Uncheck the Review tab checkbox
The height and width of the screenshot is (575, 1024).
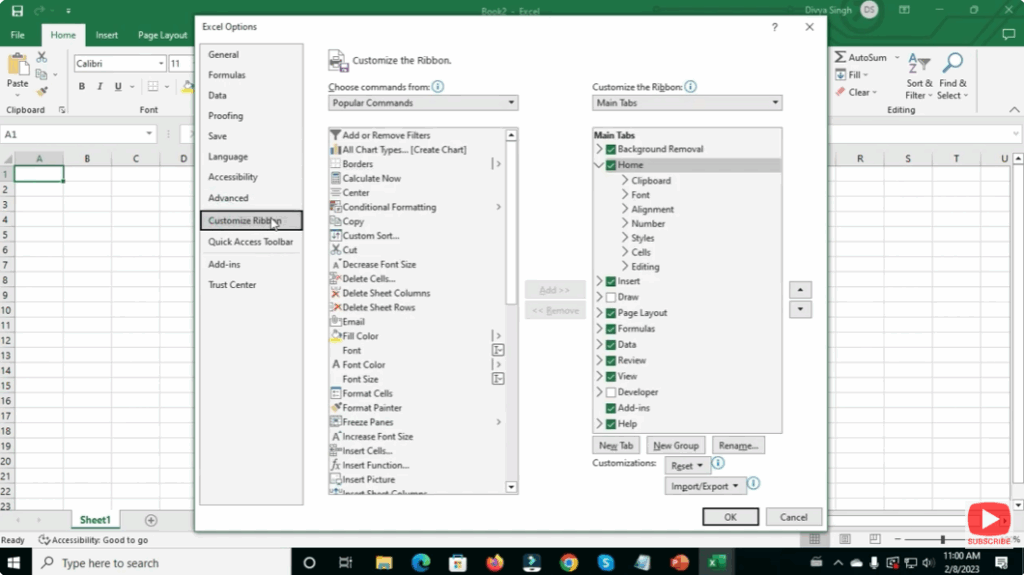coord(611,360)
